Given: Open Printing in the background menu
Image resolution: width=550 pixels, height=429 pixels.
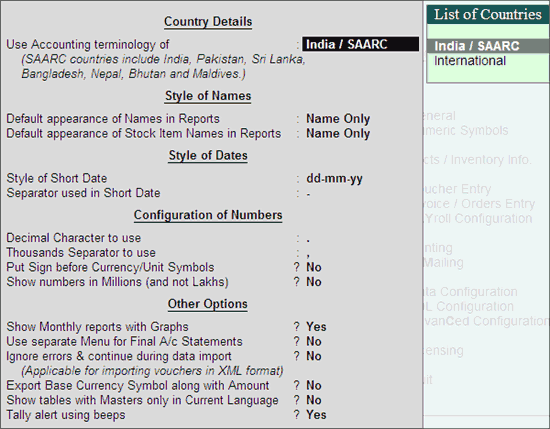Looking at the screenshot, I should point(438,248).
